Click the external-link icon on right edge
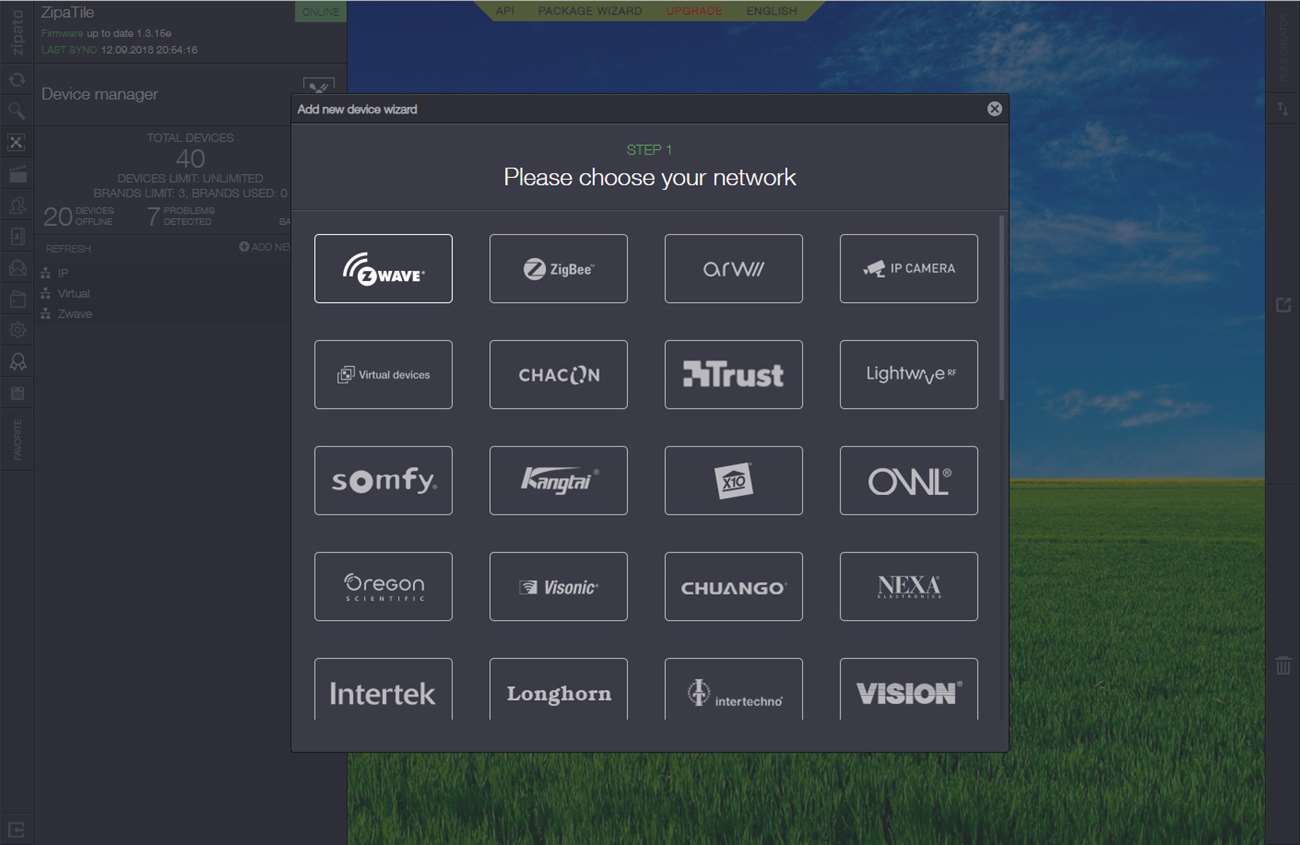The width and height of the screenshot is (1300, 845). pos(1283,304)
